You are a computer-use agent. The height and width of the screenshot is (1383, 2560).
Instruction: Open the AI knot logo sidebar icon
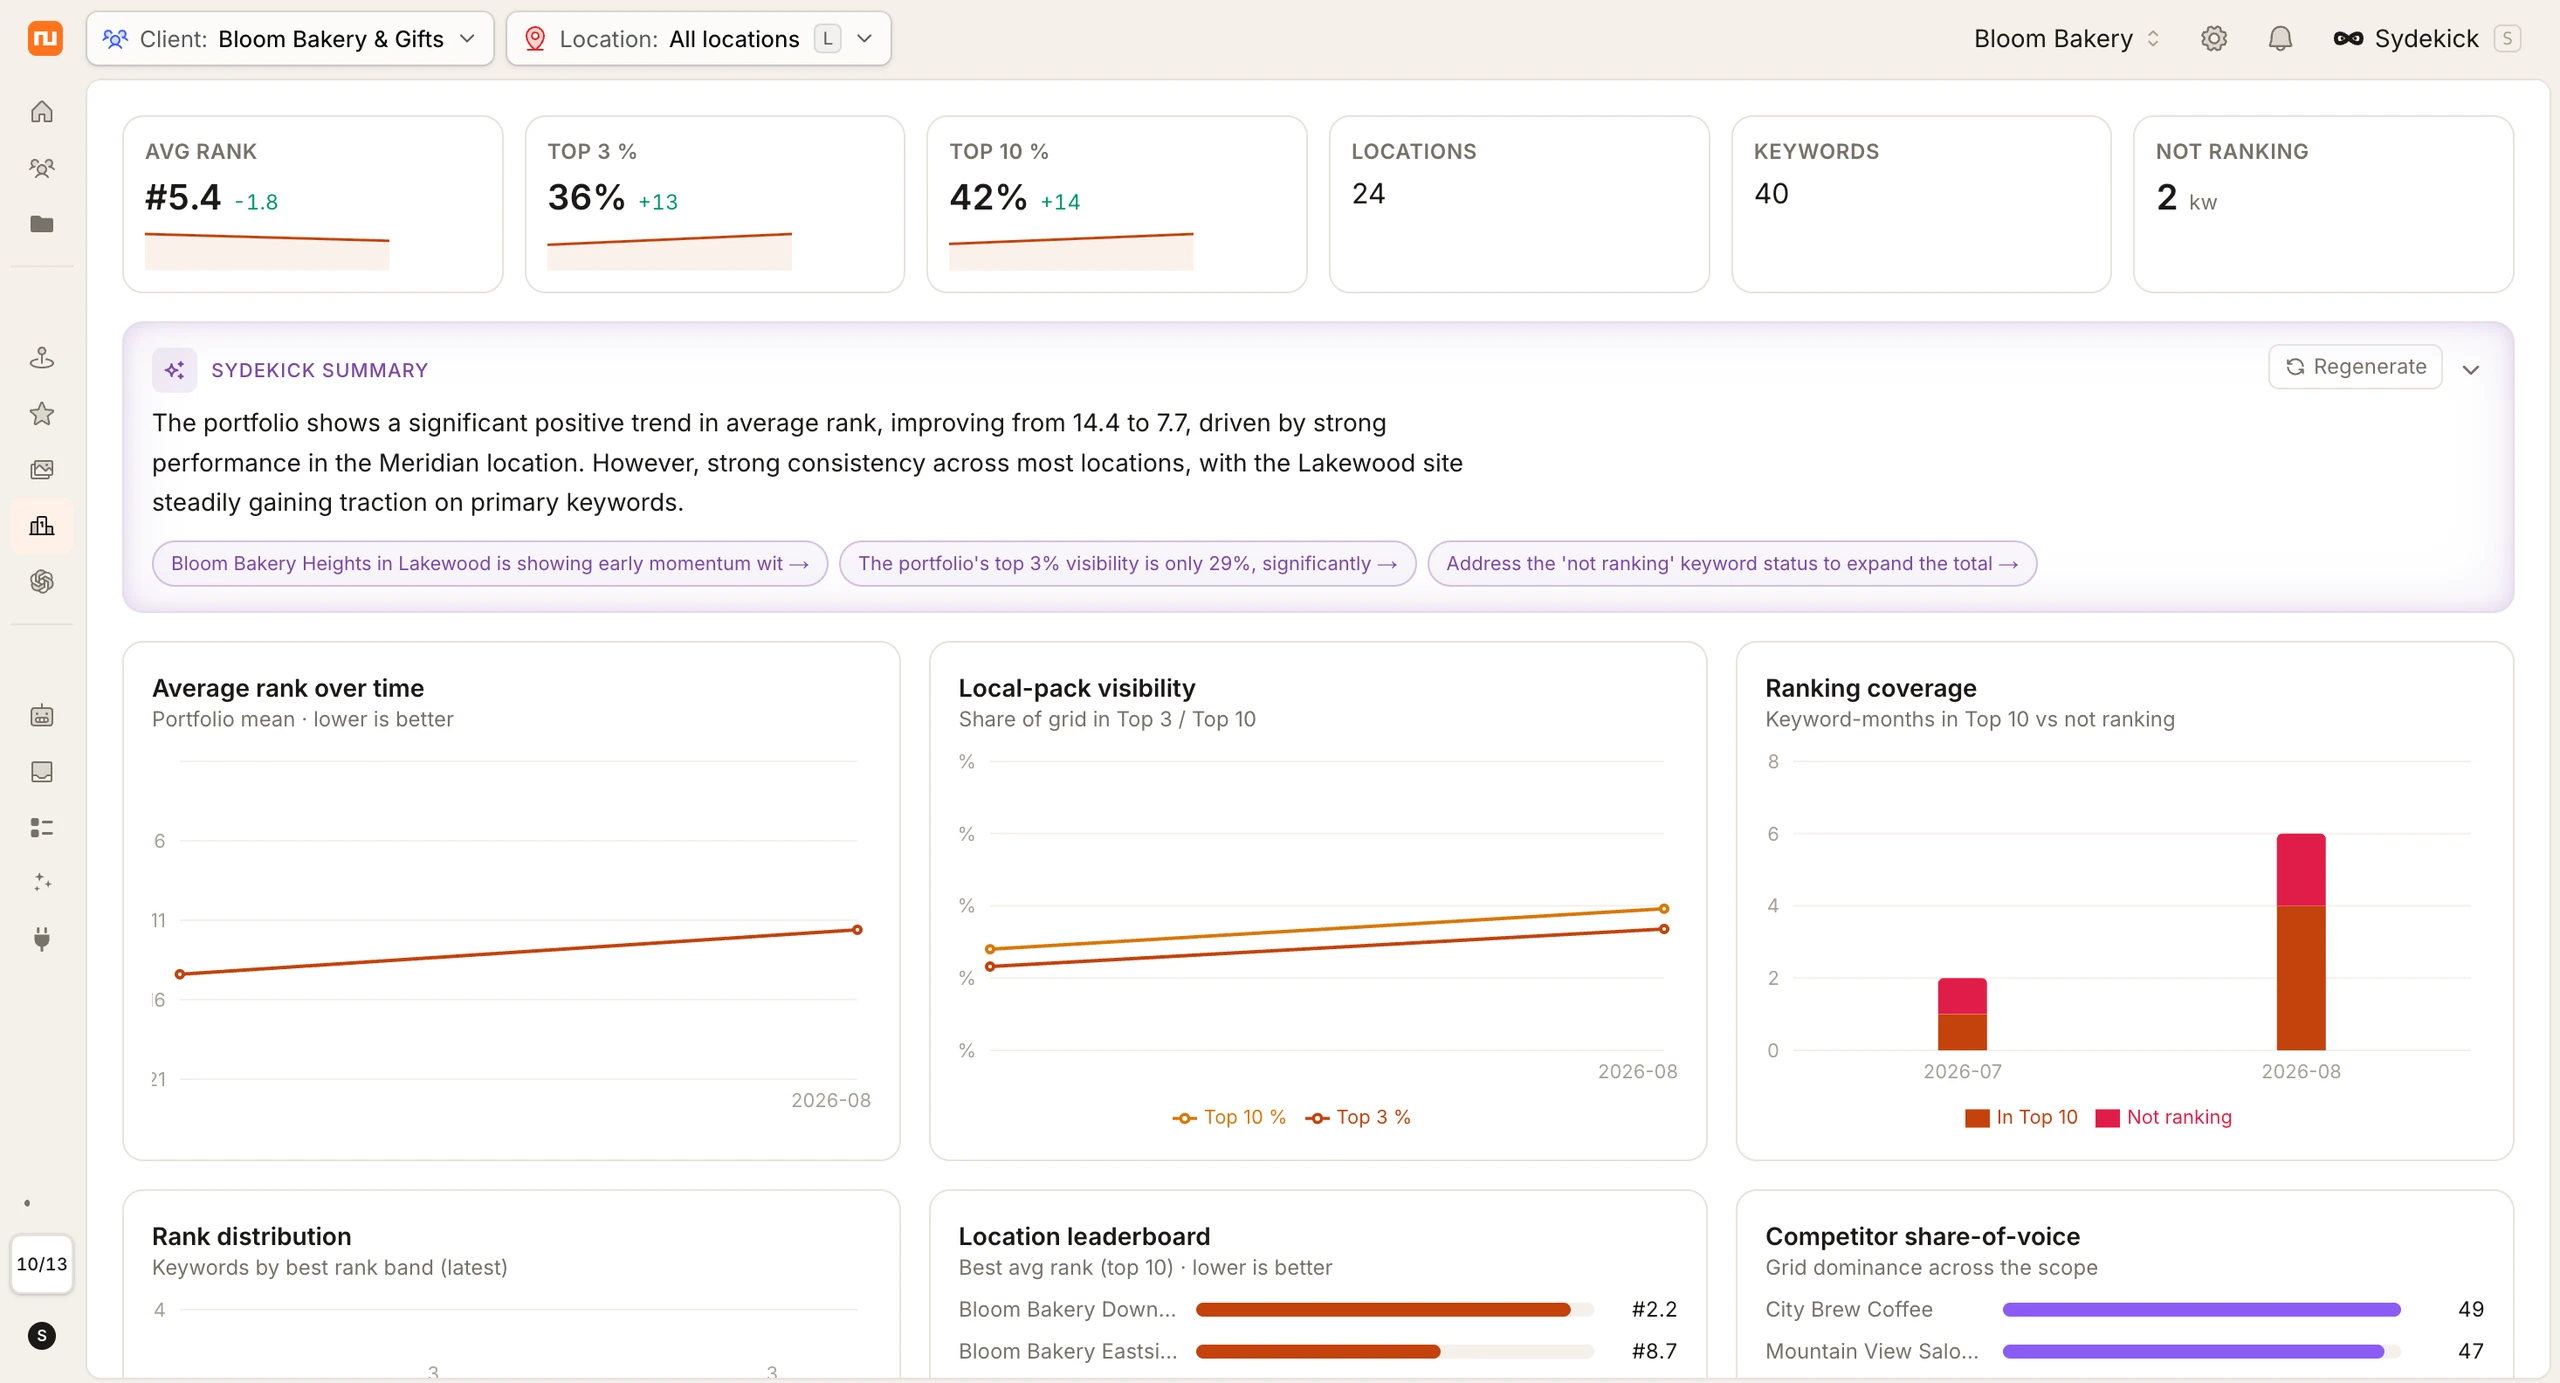coord(42,581)
